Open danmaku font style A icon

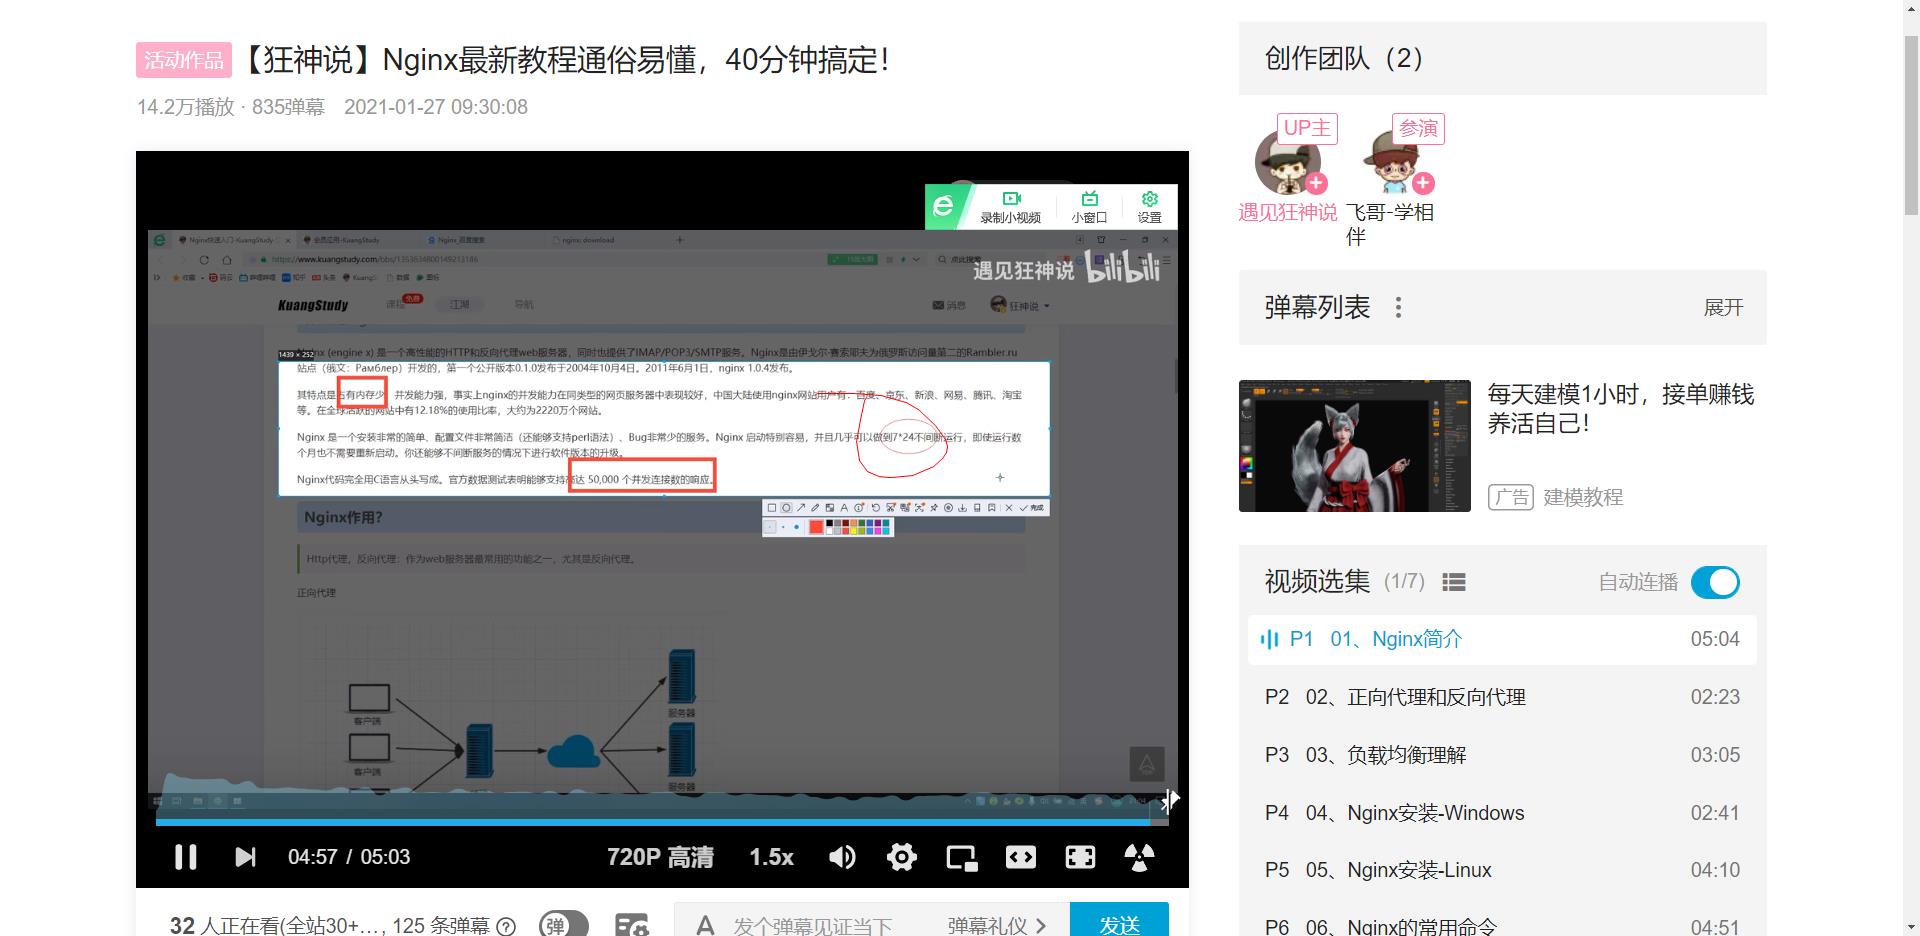(x=705, y=925)
